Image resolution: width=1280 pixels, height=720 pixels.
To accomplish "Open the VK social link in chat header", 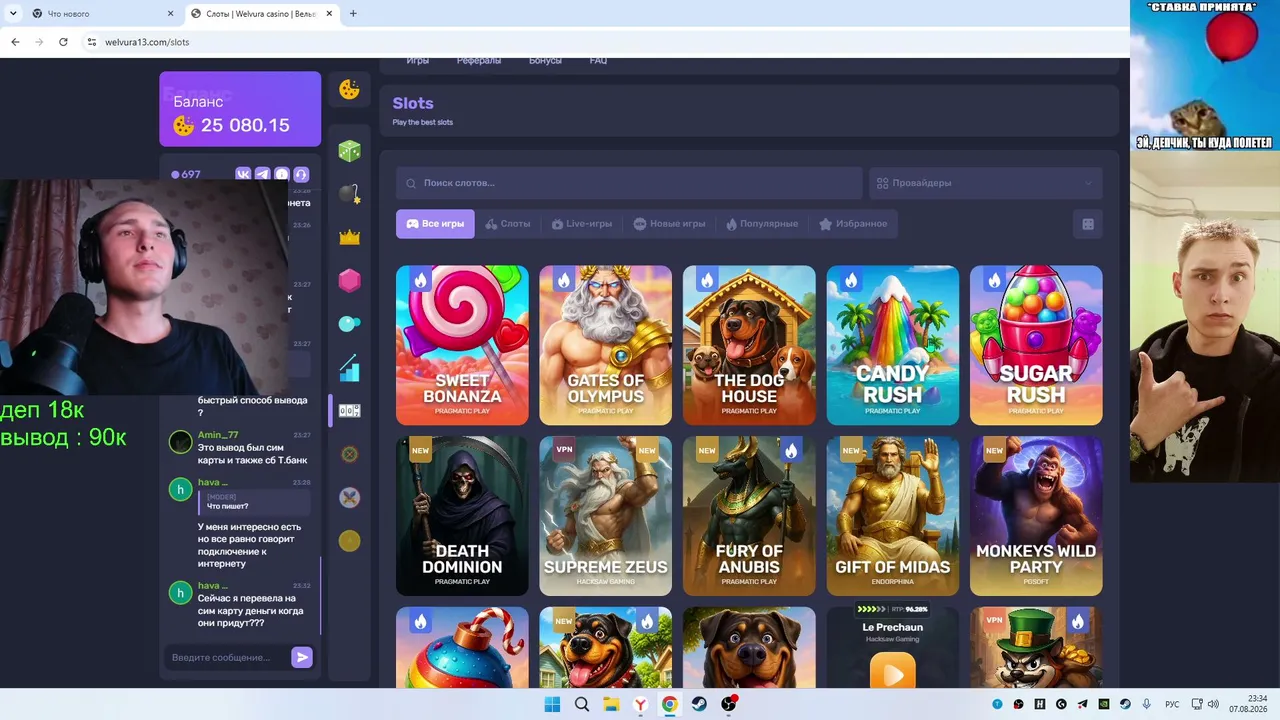I will [x=243, y=174].
